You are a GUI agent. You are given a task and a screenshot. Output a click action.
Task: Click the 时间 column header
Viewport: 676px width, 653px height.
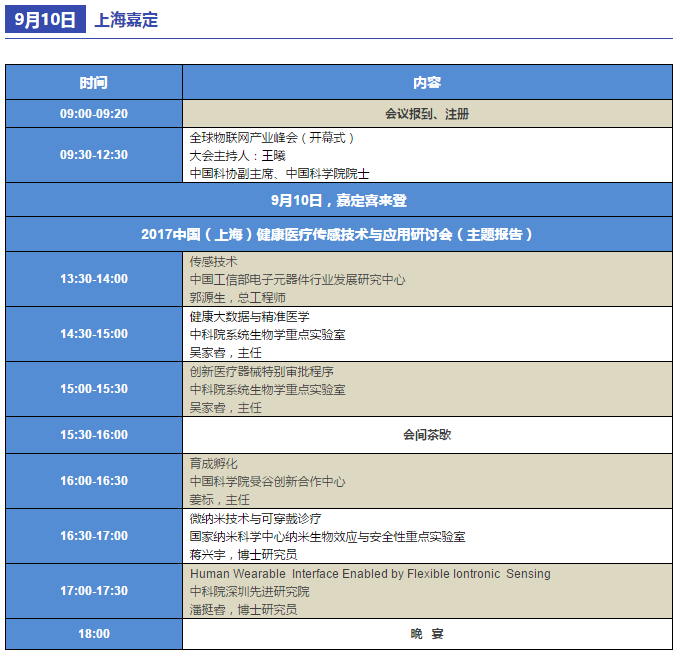tap(93, 82)
